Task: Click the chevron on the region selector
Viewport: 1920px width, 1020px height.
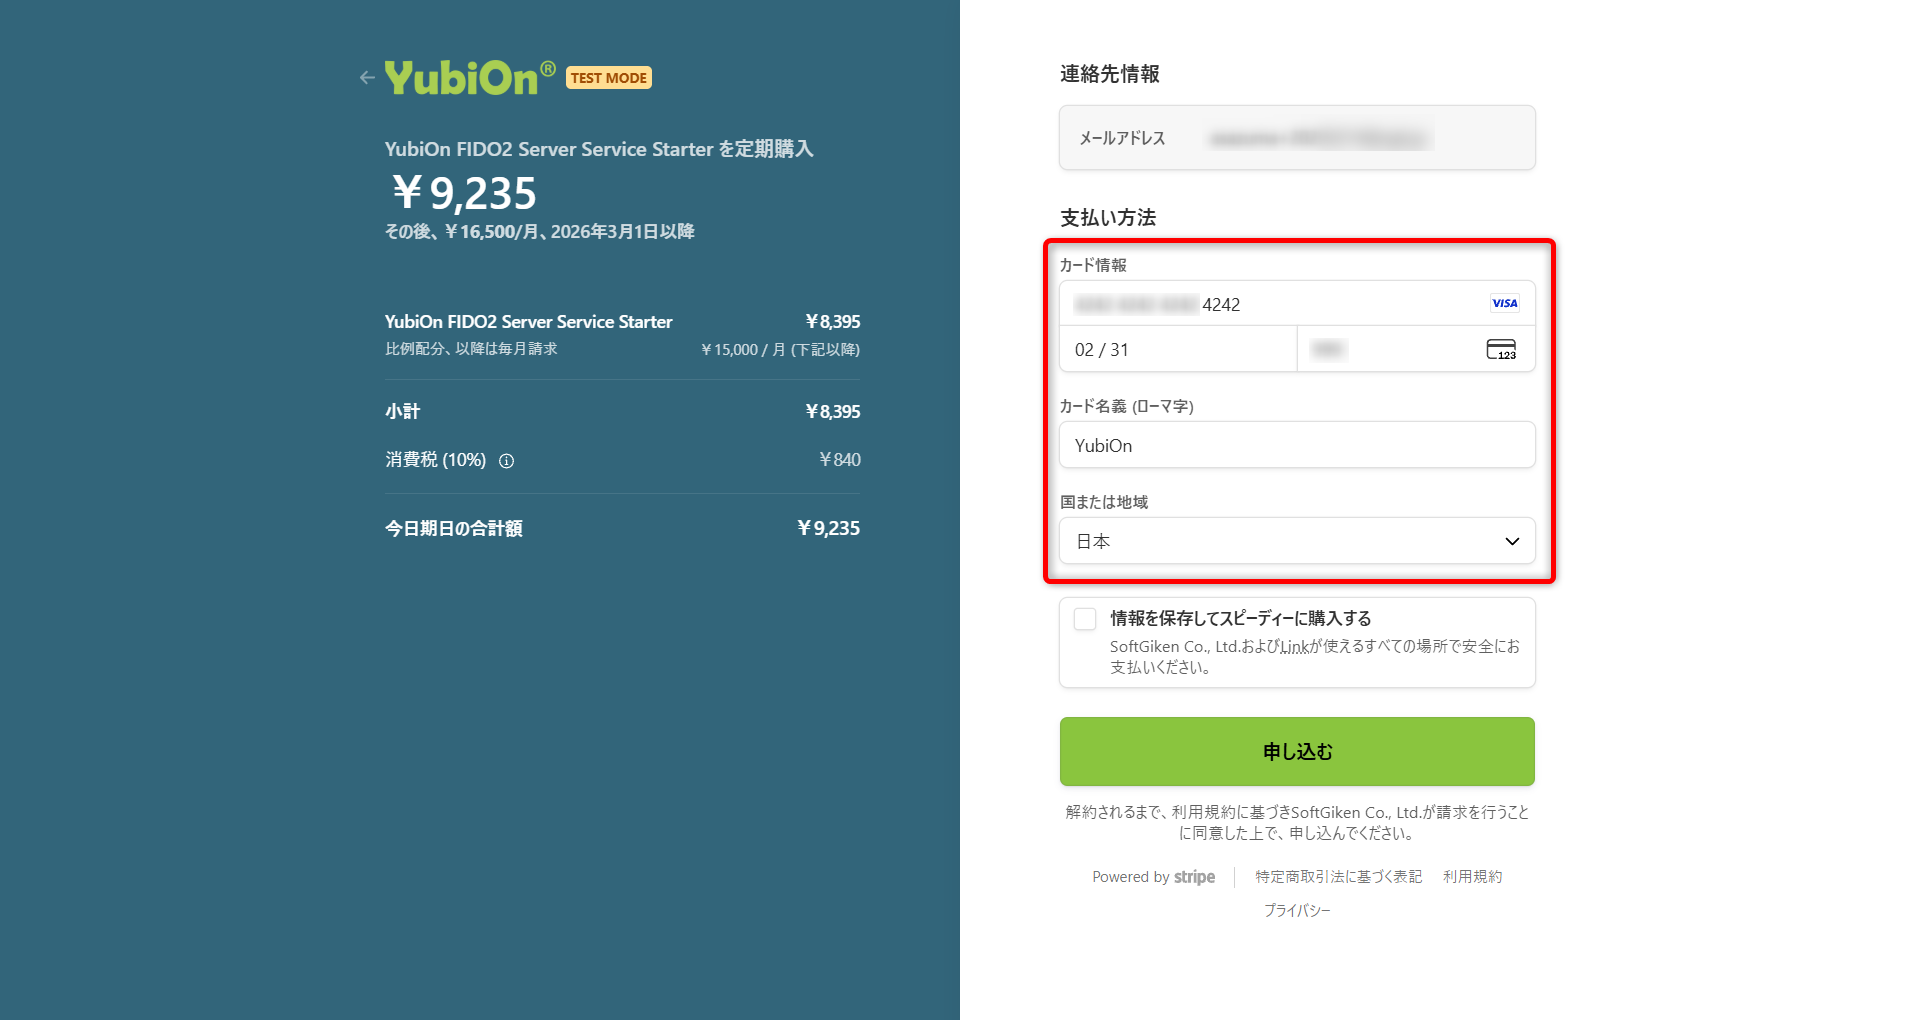Action: tap(1511, 541)
